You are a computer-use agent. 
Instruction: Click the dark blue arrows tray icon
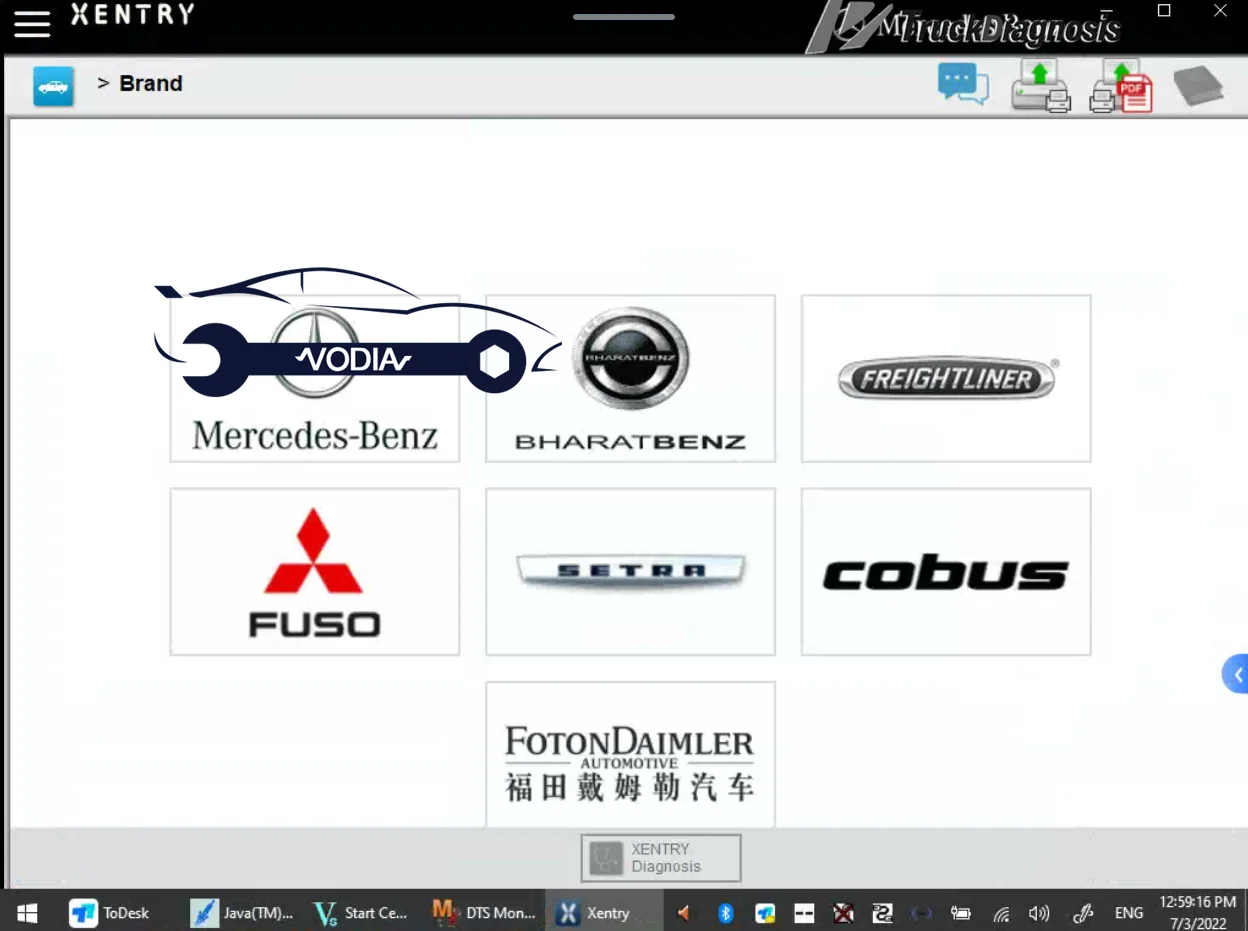click(x=921, y=913)
